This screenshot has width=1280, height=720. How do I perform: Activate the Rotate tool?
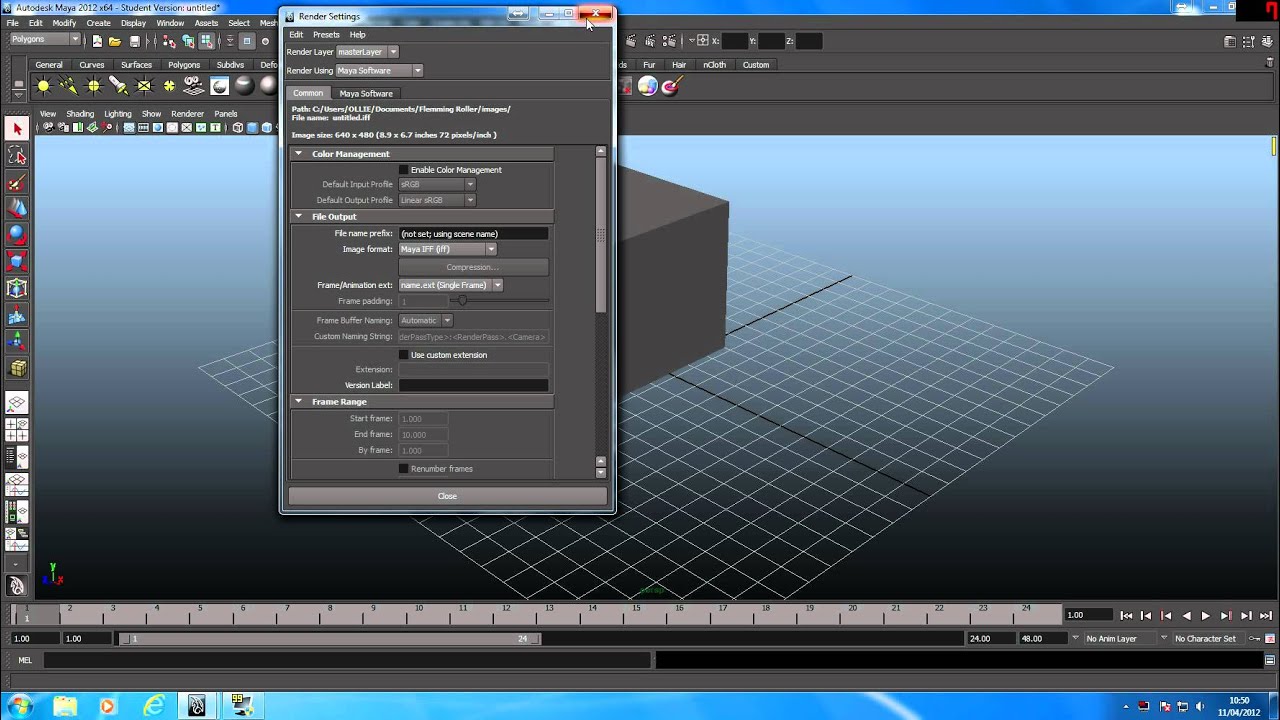coord(17,235)
